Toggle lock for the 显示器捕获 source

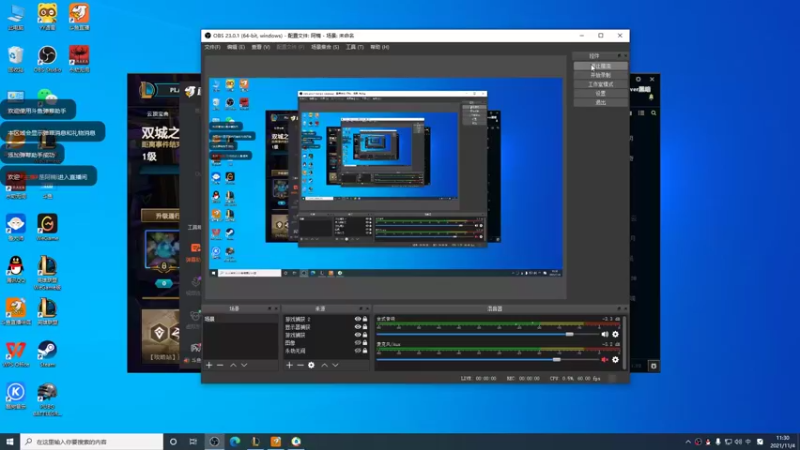365,327
